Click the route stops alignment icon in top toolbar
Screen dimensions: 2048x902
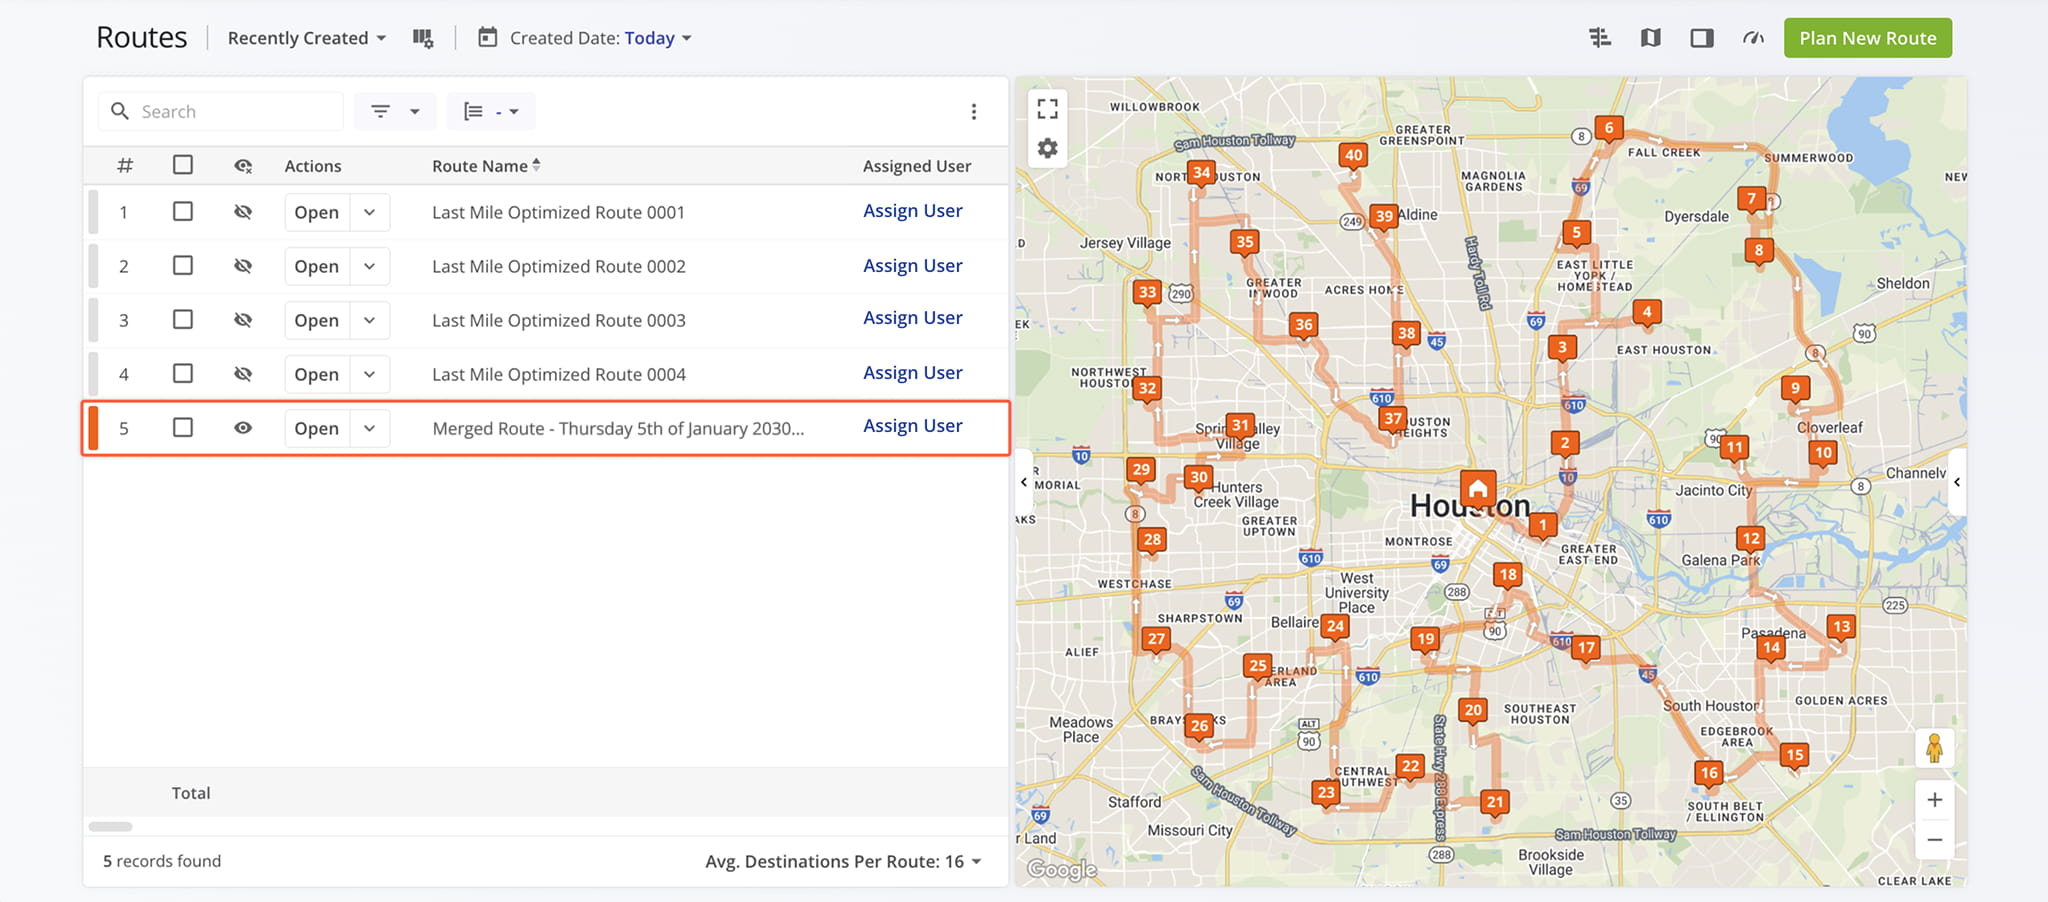(1599, 37)
